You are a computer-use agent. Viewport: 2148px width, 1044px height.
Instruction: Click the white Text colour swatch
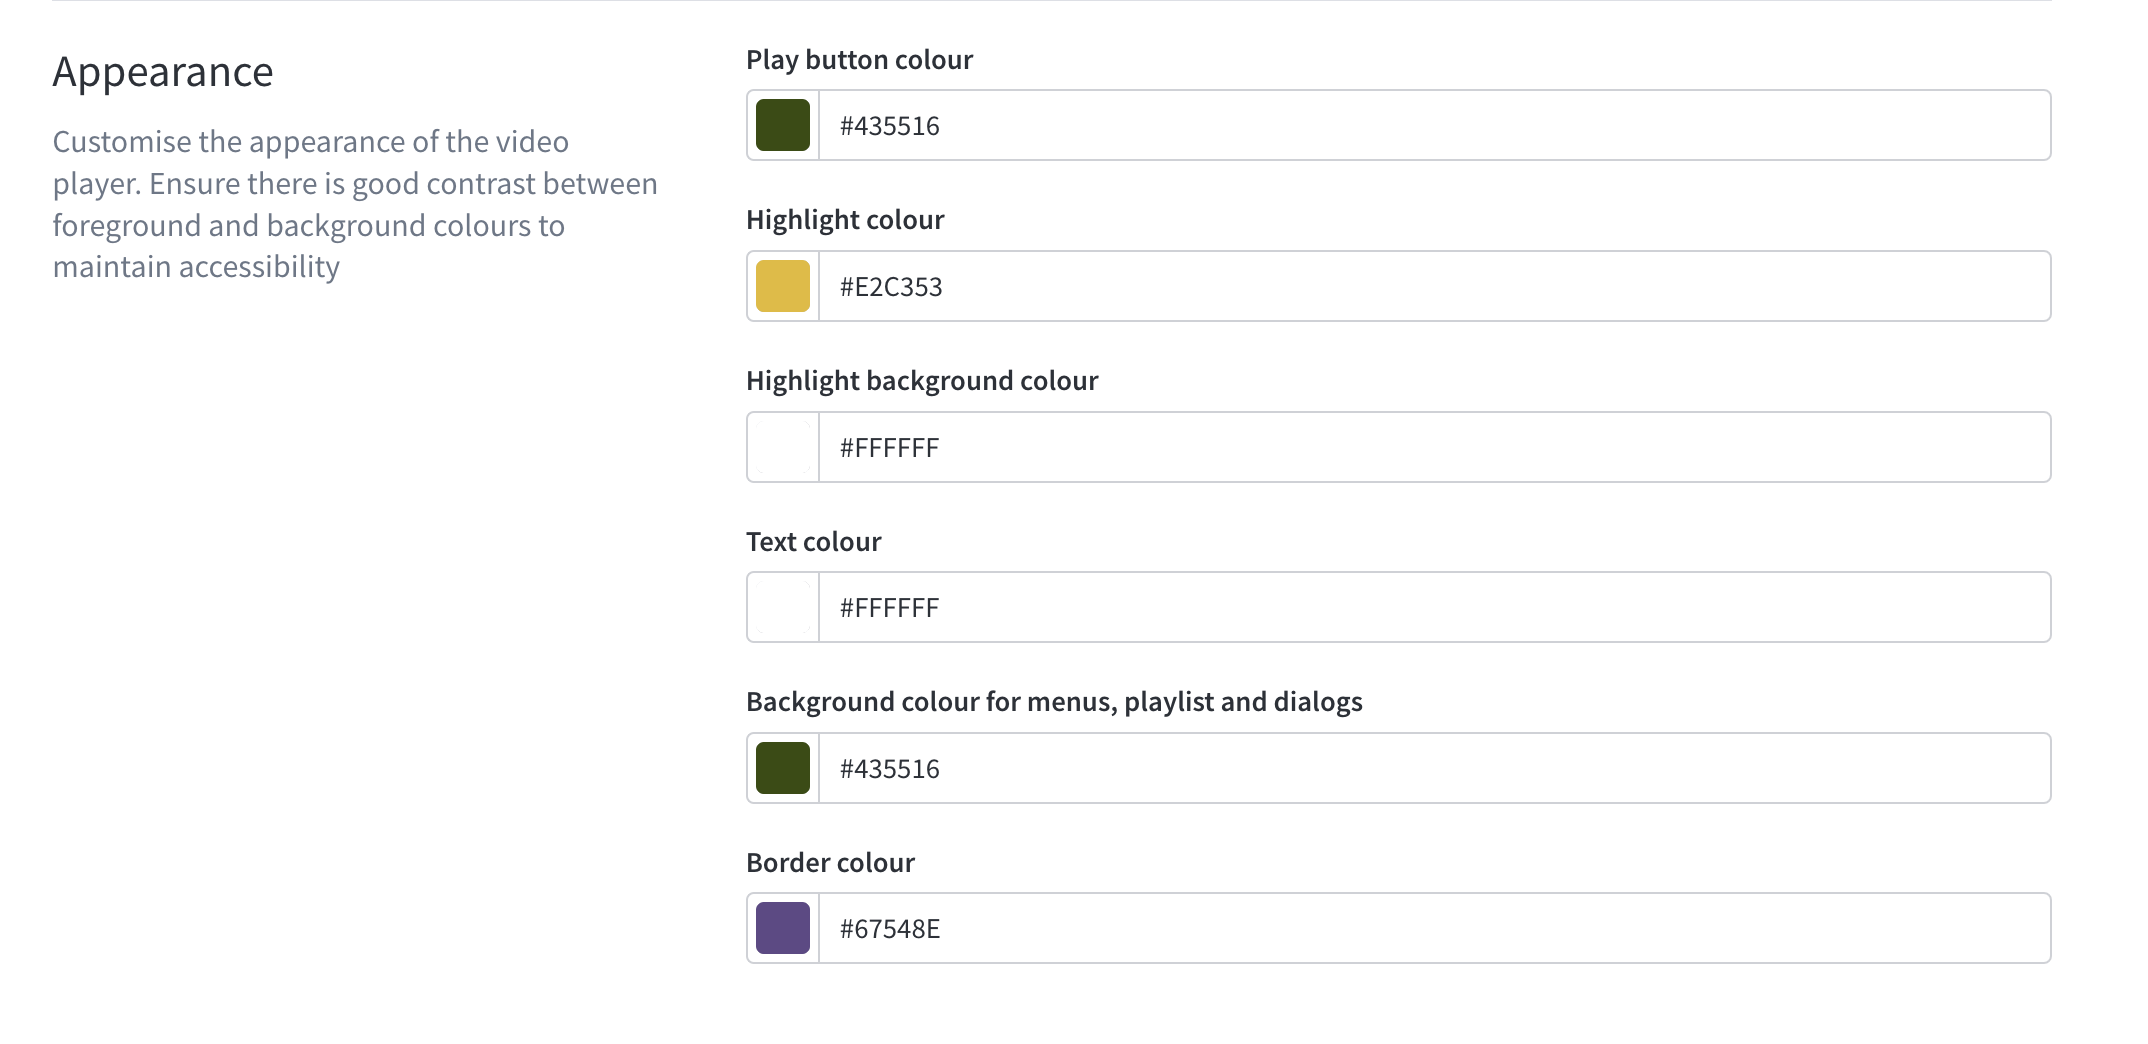783,607
